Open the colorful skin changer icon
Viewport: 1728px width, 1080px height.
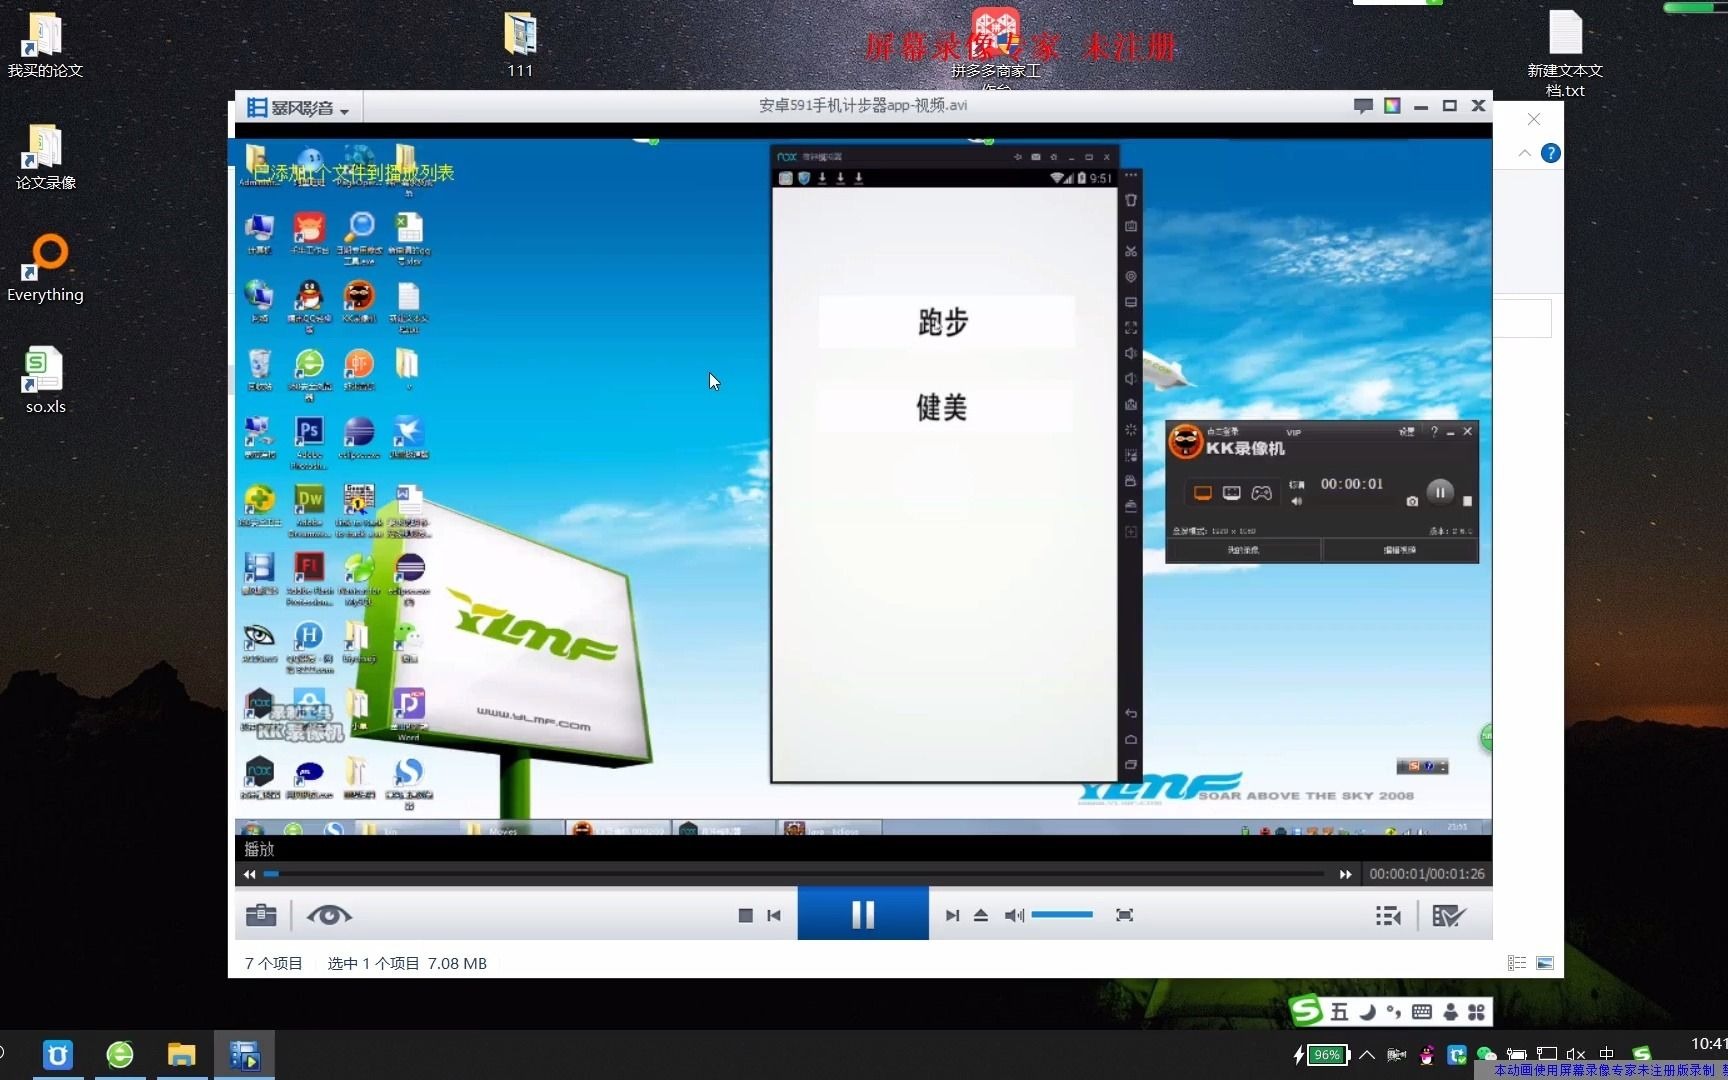[1392, 106]
